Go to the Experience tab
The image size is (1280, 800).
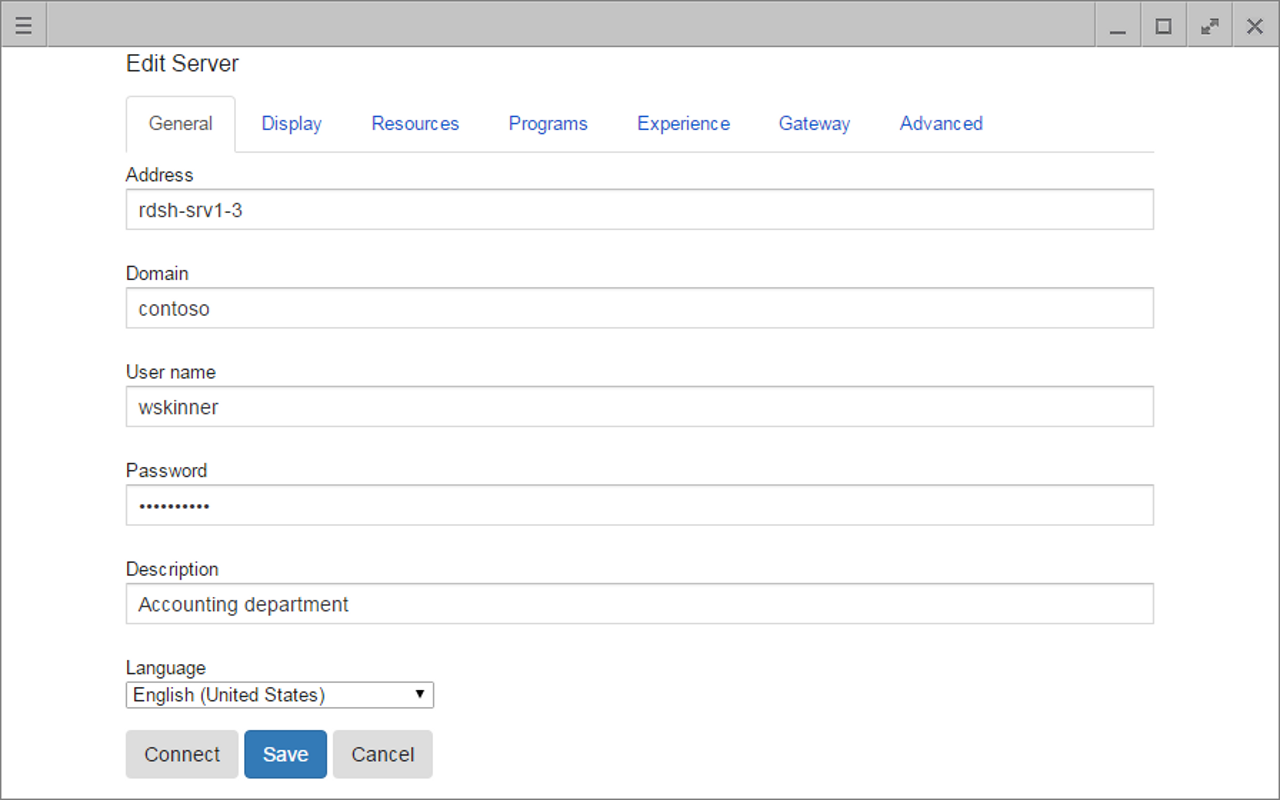click(684, 124)
